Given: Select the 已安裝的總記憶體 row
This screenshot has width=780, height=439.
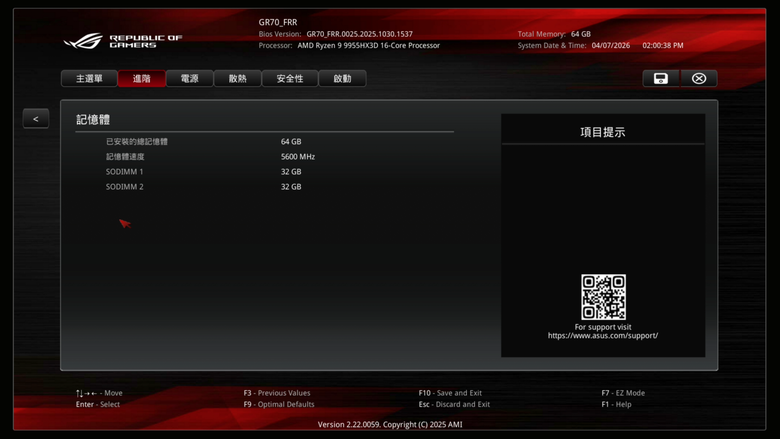Looking at the screenshot, I should [x=264, y=142].
